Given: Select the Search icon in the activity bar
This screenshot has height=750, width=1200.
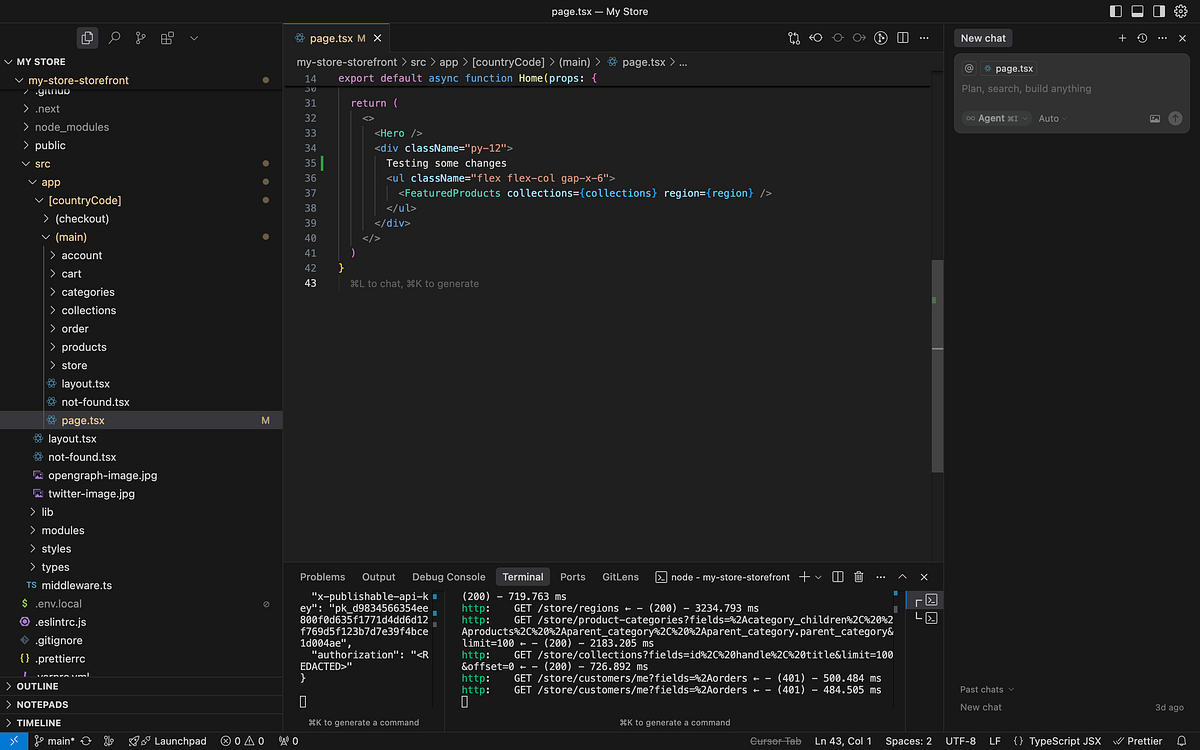Looking at the screenshot, I should point(114,37).
